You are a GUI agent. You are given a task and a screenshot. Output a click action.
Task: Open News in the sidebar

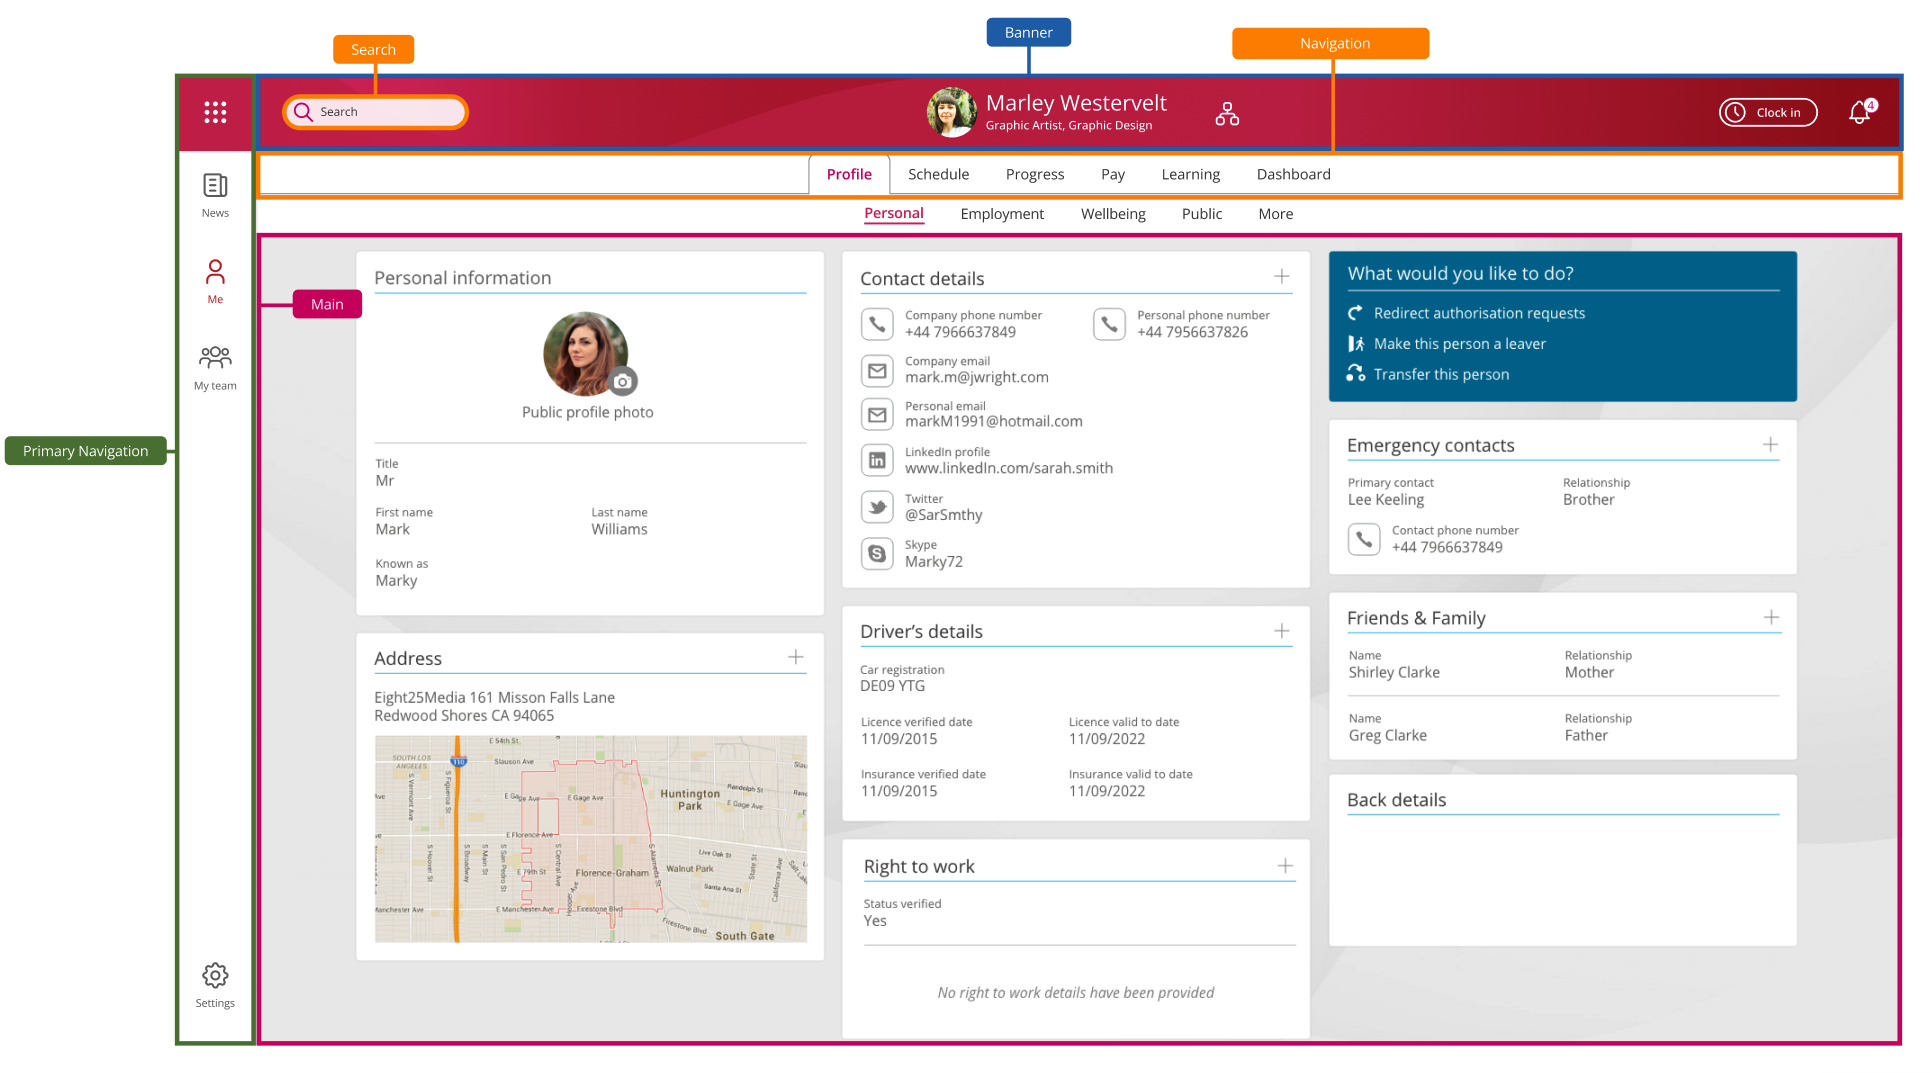(x=215, y=195)
